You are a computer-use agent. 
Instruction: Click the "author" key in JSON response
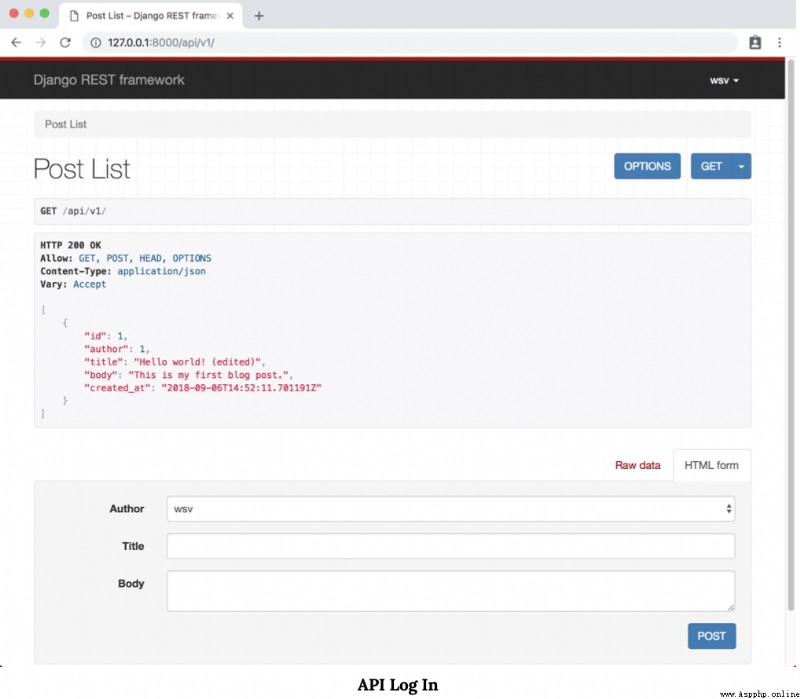point(107,349)
